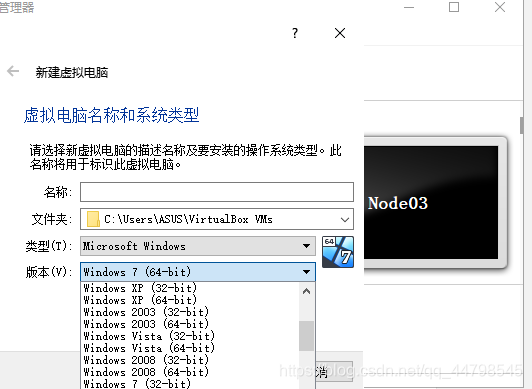Screen dimensions: 532x389
Task: Pick Windows Vista (32-bit) from list
Action: pyautogui.click(x=149, y=336)
